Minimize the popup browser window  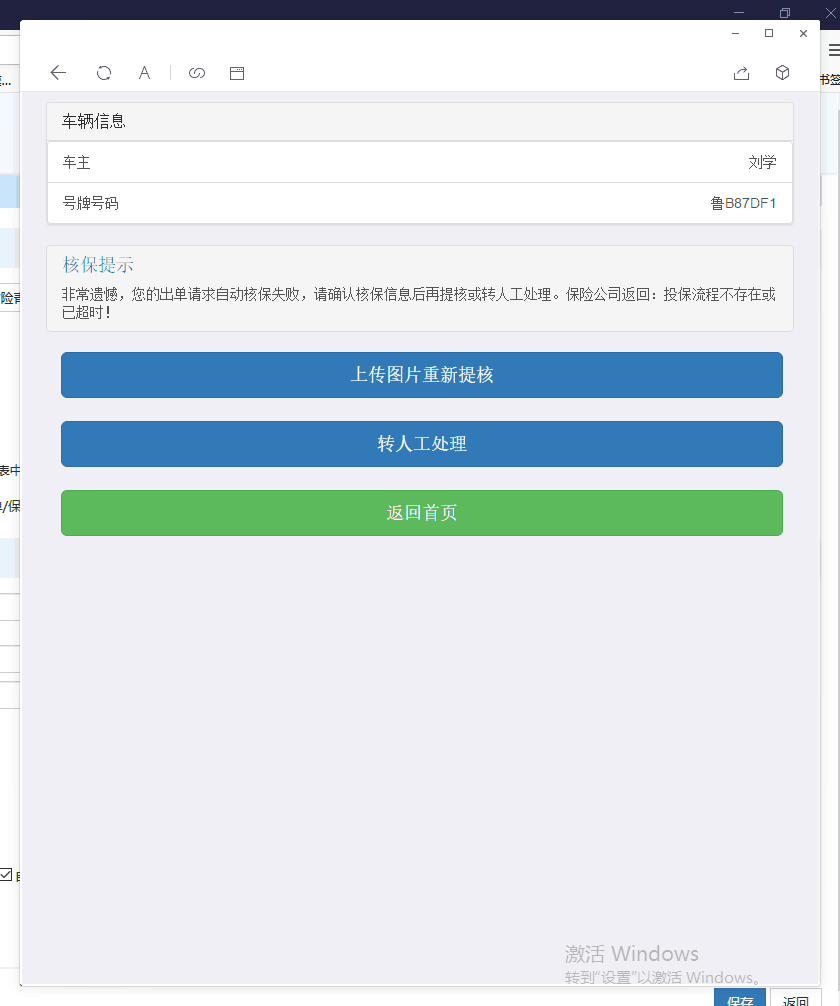[x=735, y=33]
